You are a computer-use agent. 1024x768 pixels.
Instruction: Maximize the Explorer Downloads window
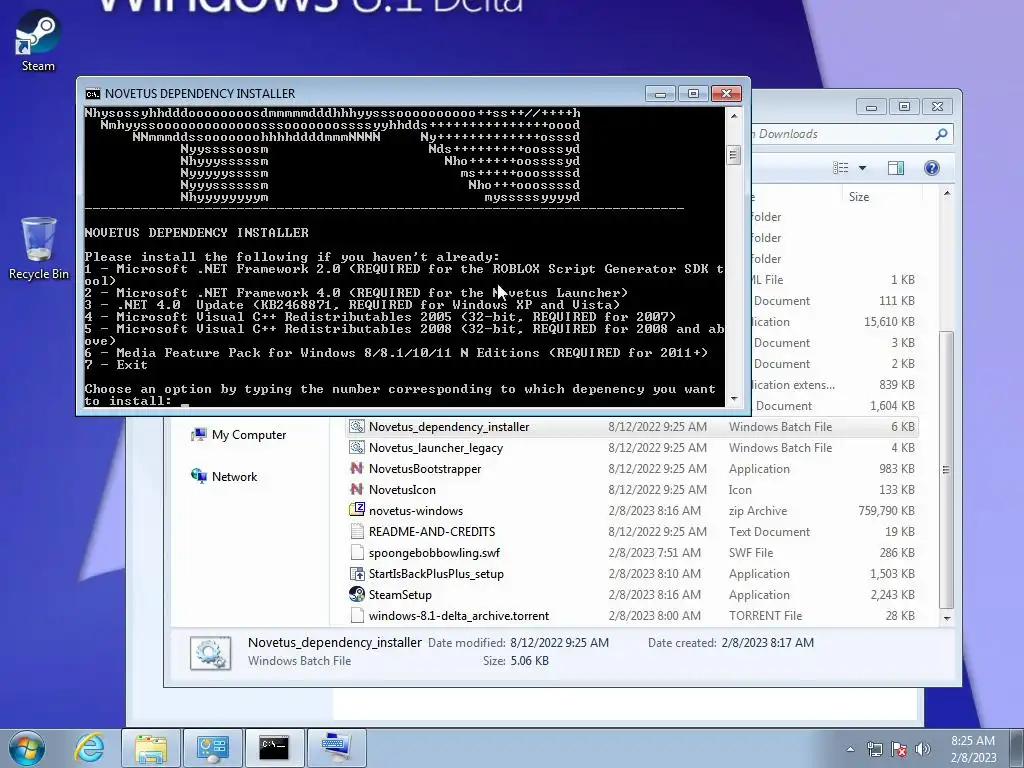pos(904,106)
